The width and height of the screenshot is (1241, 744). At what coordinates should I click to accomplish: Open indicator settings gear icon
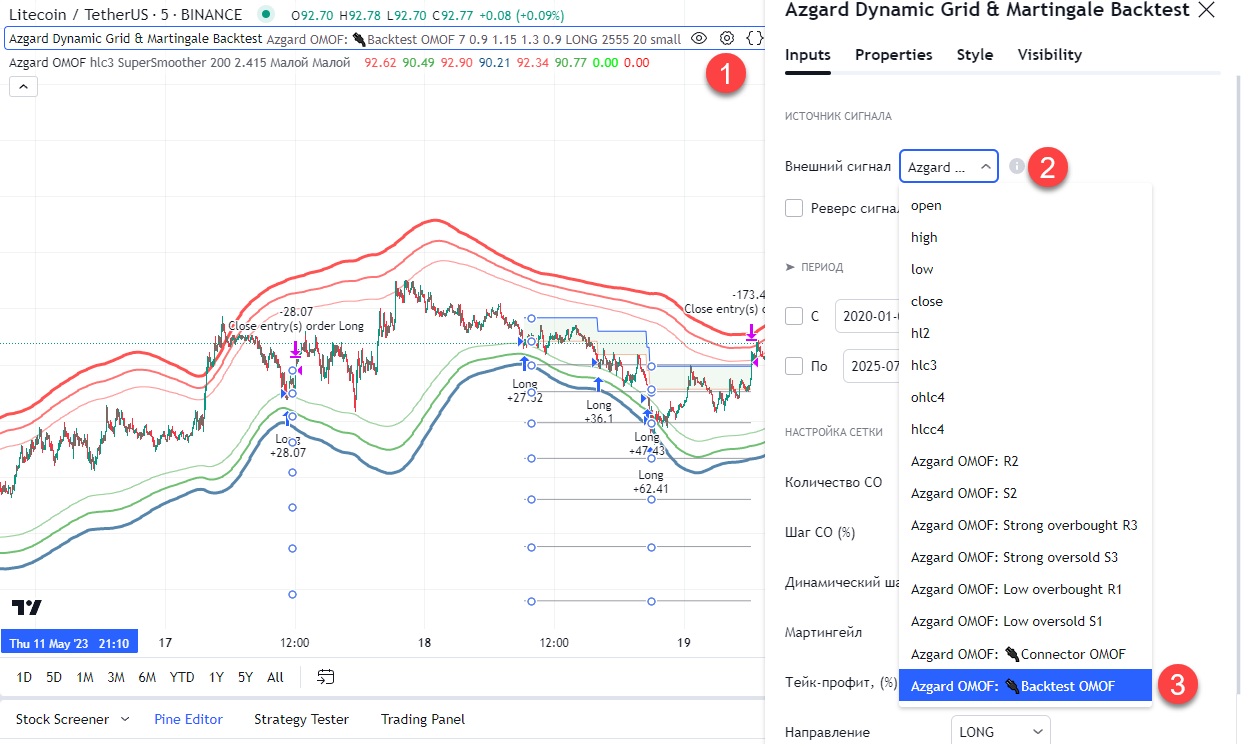pos(727,39)
